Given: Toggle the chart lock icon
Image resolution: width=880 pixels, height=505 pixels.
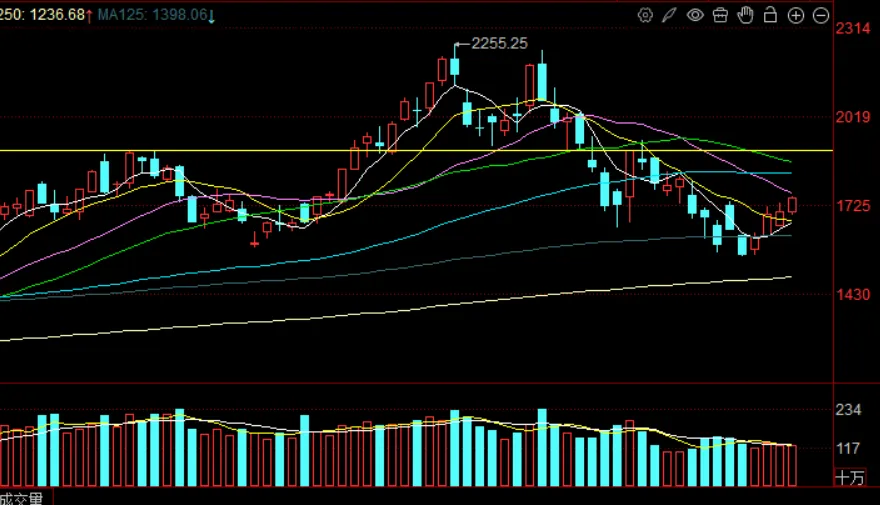Looking at the screenshot, I should [771, 15].
